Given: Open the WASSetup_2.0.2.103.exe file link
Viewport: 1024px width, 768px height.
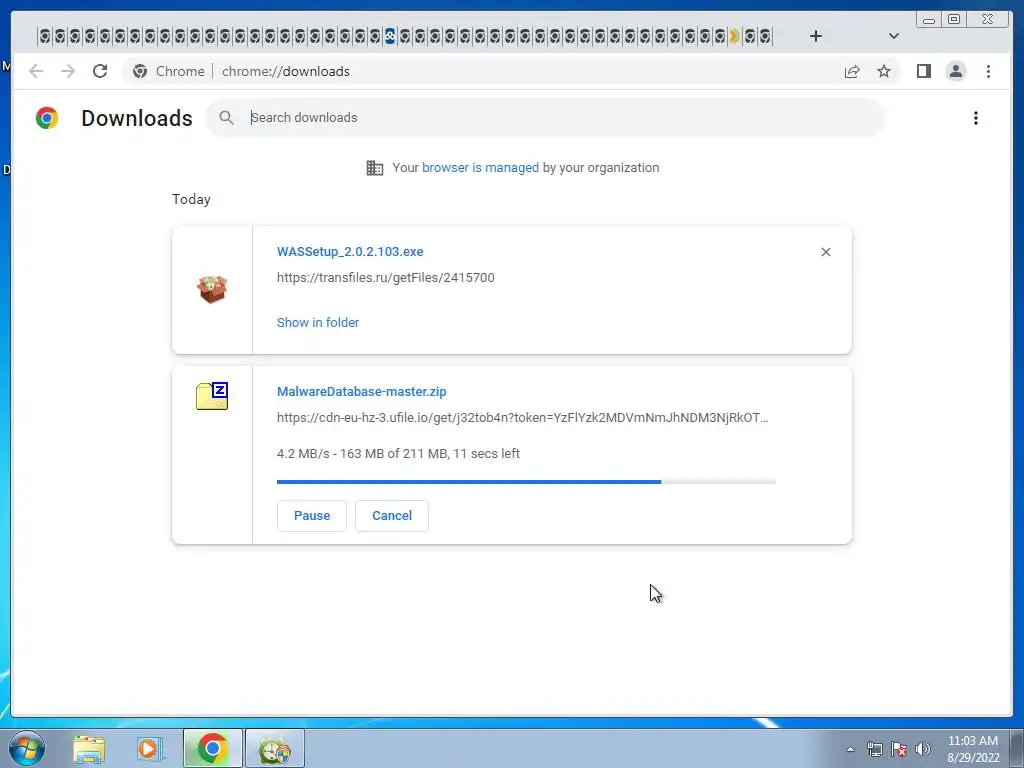Looking at the screenshot, I should (350, 251).
